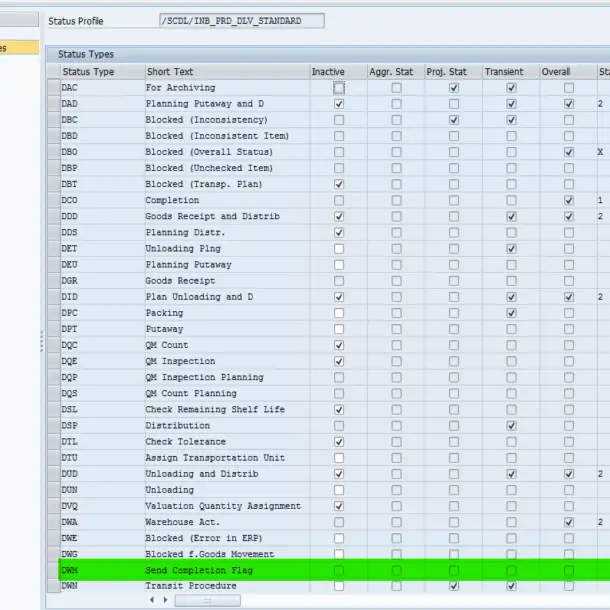Image resolution: width=610 pixels, height=610 pixels.
Task: Toggle Transient checkbox for DPC Packing row
Action: pos(511,313)
